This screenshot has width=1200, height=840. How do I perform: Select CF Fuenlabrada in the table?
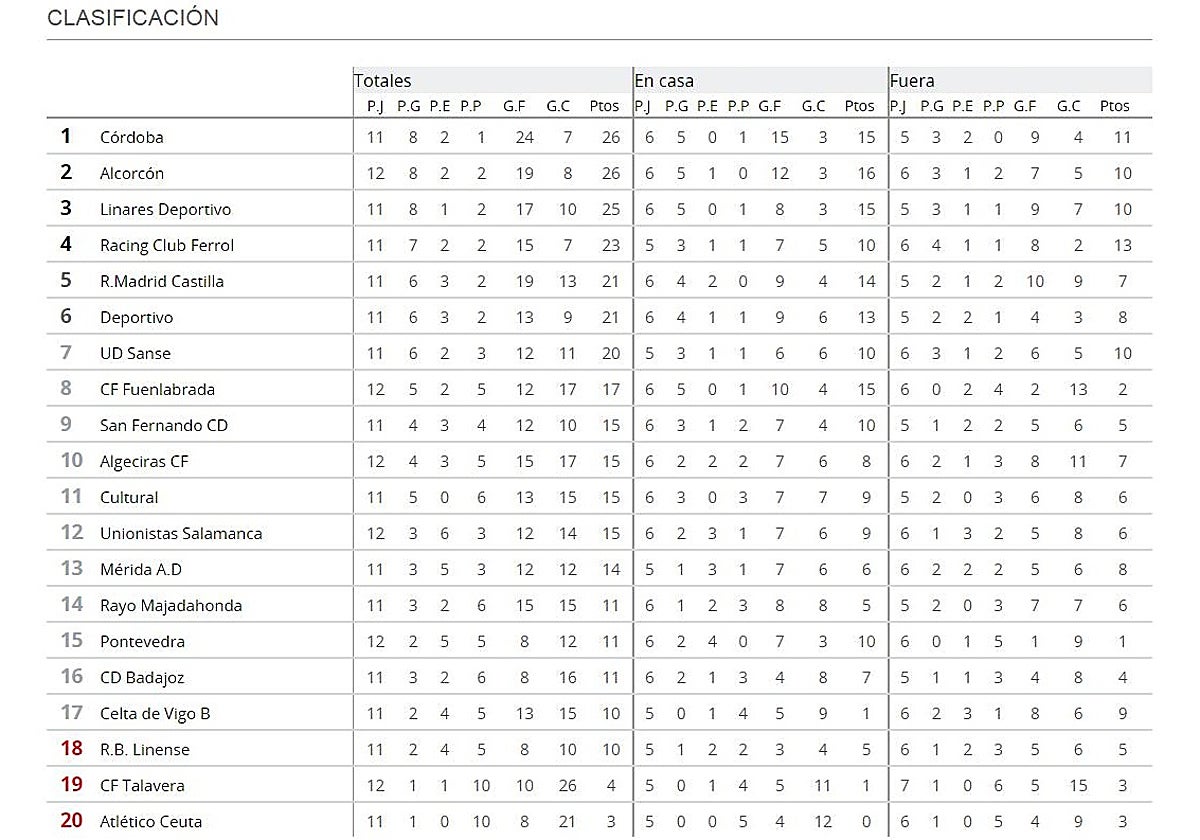coord(157,389)
